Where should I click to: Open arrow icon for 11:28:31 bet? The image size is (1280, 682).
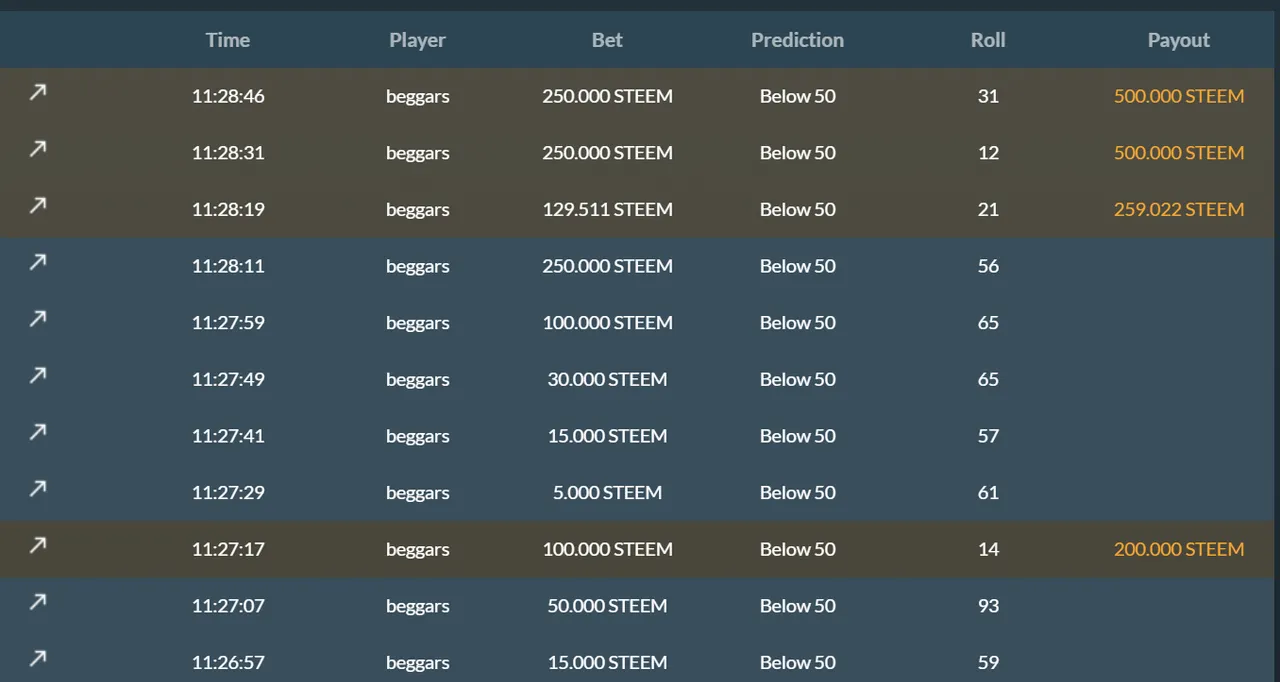pyautogui.click(x=37, y=149)
